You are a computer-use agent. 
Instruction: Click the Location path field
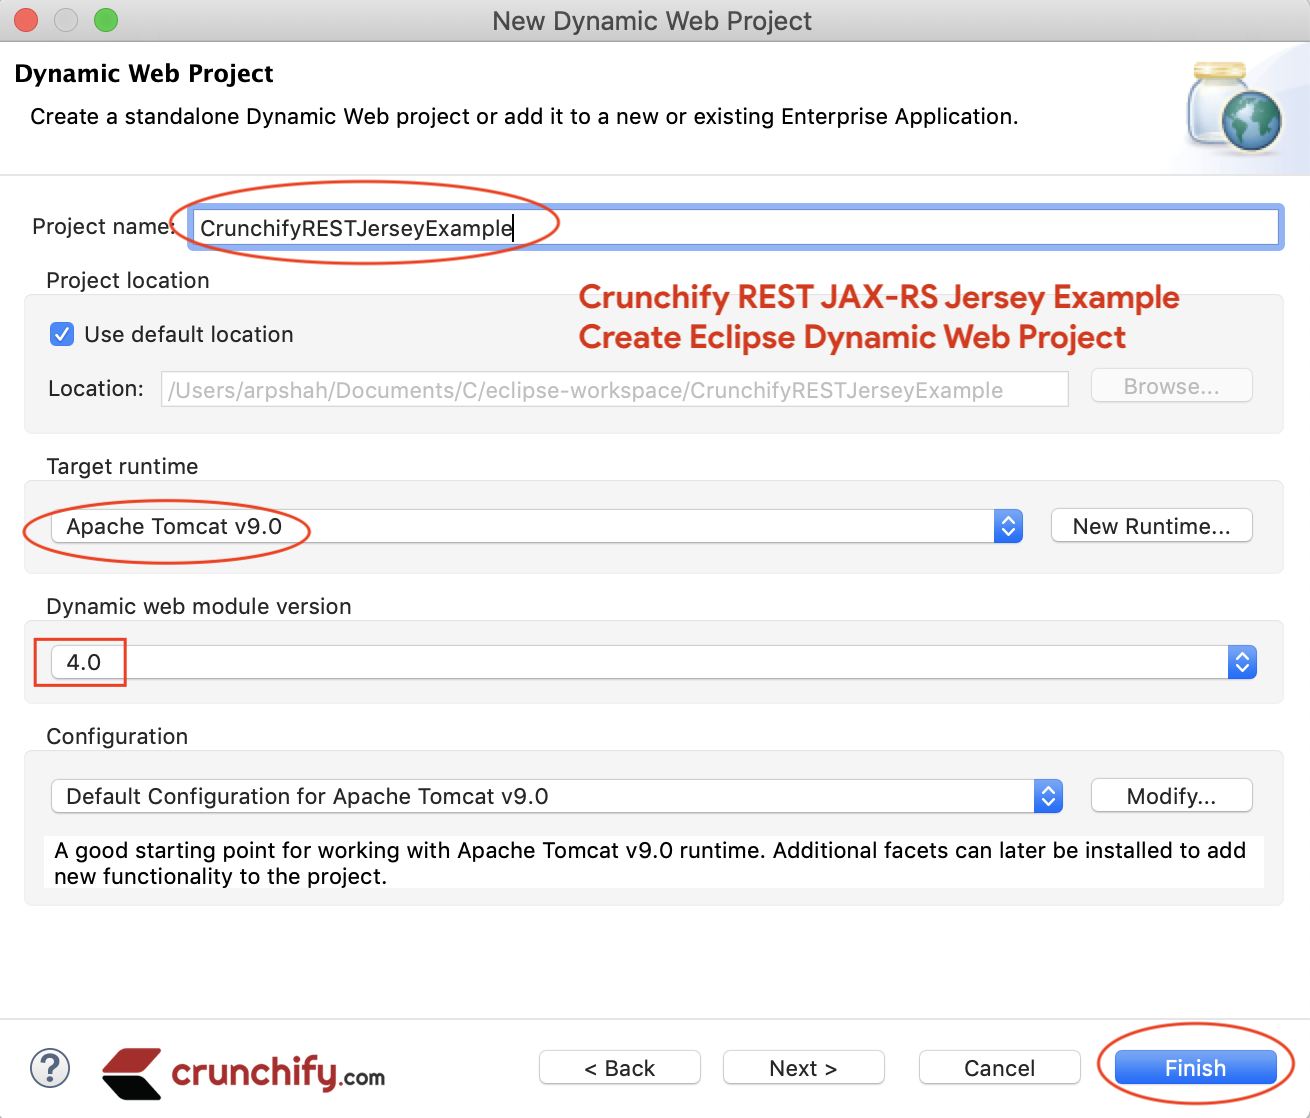pos(614,390)
